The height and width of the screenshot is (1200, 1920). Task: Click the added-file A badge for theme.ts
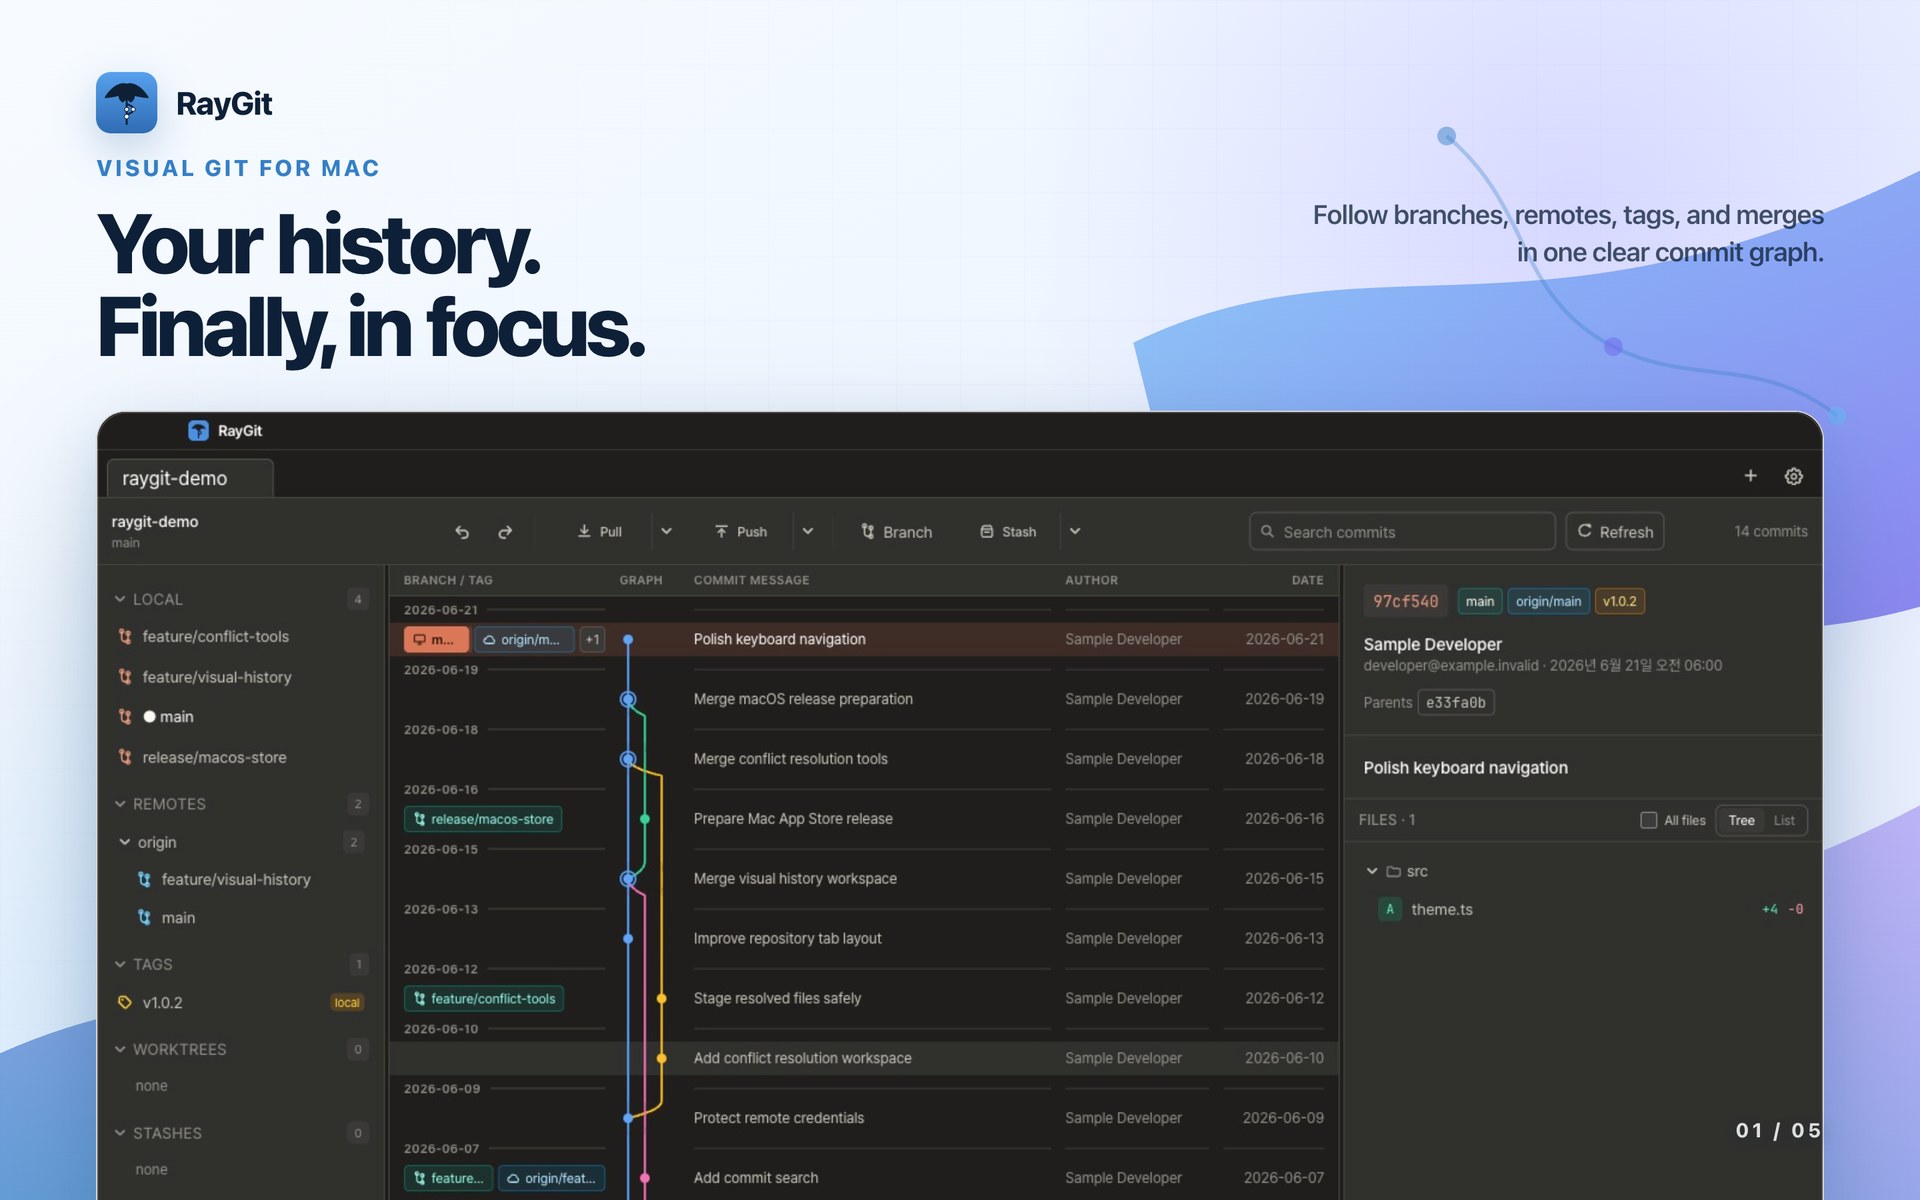(1389, 909)
